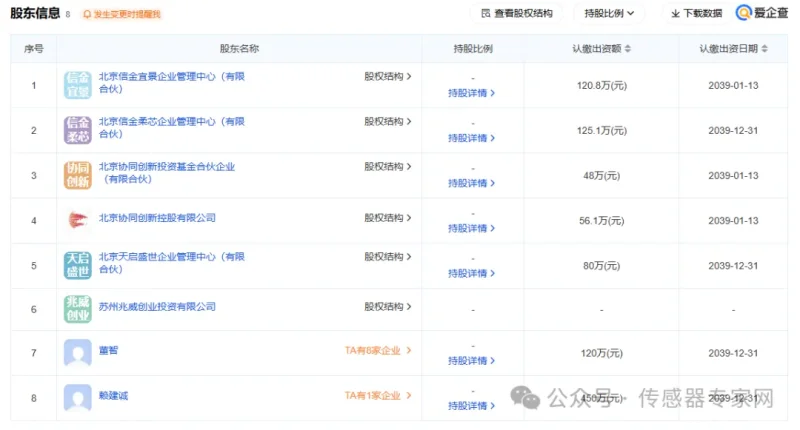Open 北京信金柔芯企业管理中心 shareholder link

click(171, 128)
